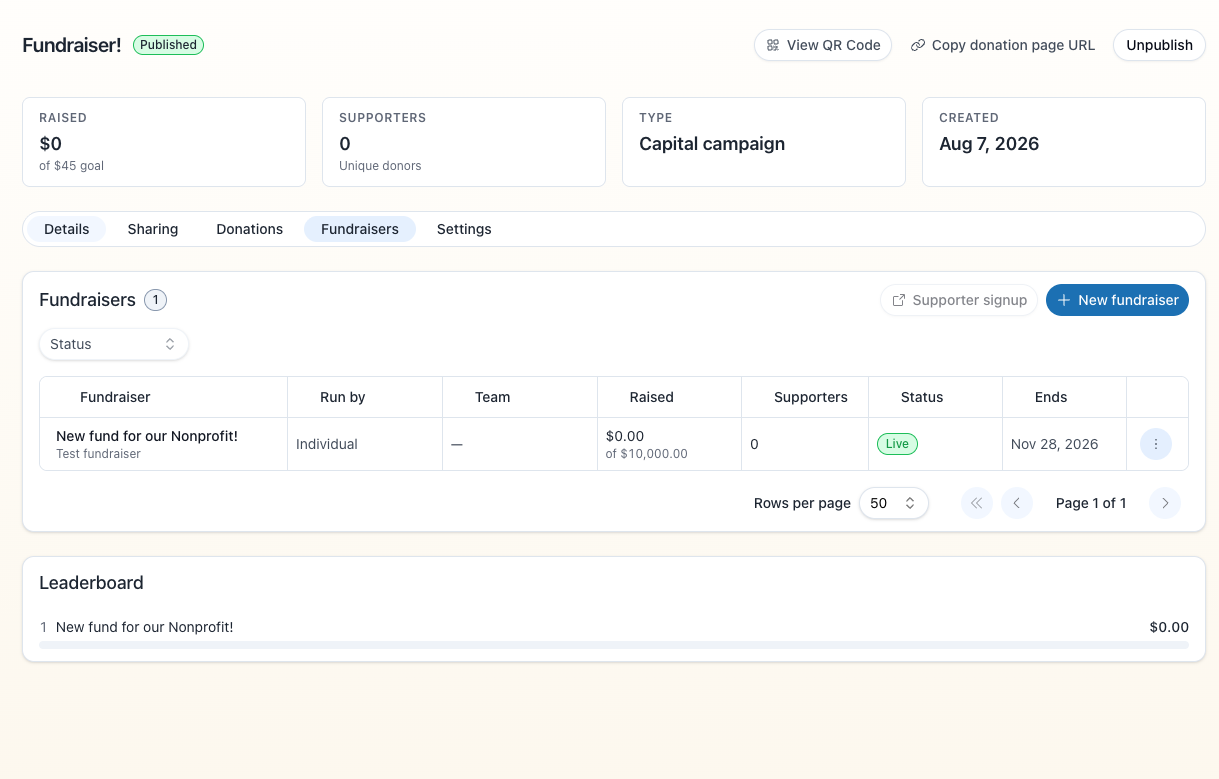Expand the Status filter dropdown
Viewport: 1219px width, 779px height.
point(114,344)
